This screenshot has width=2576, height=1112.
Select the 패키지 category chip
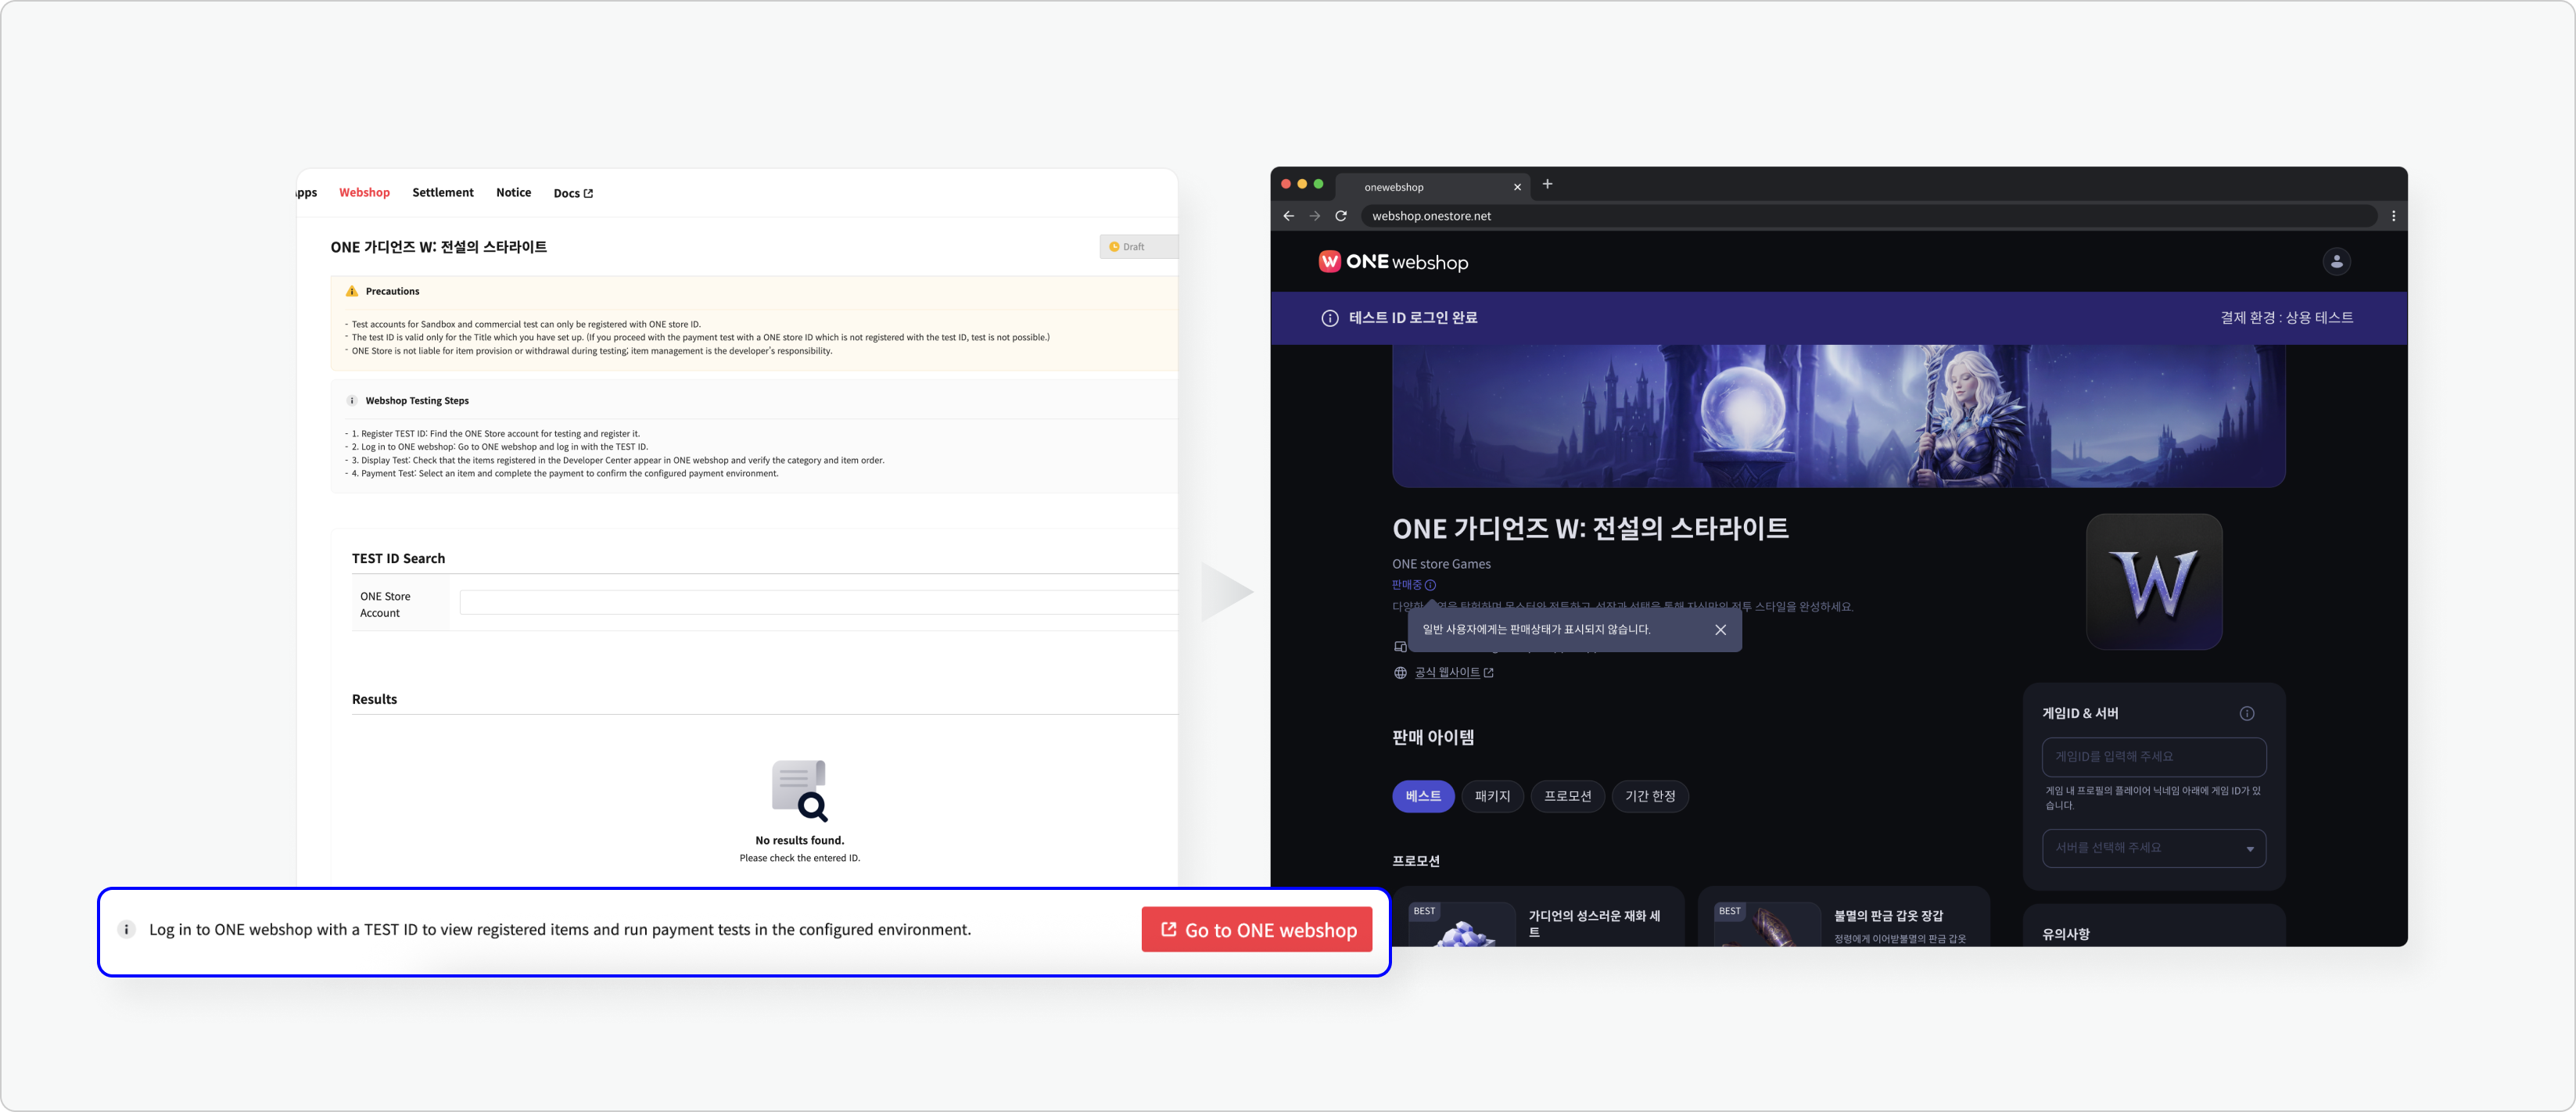1491,796
